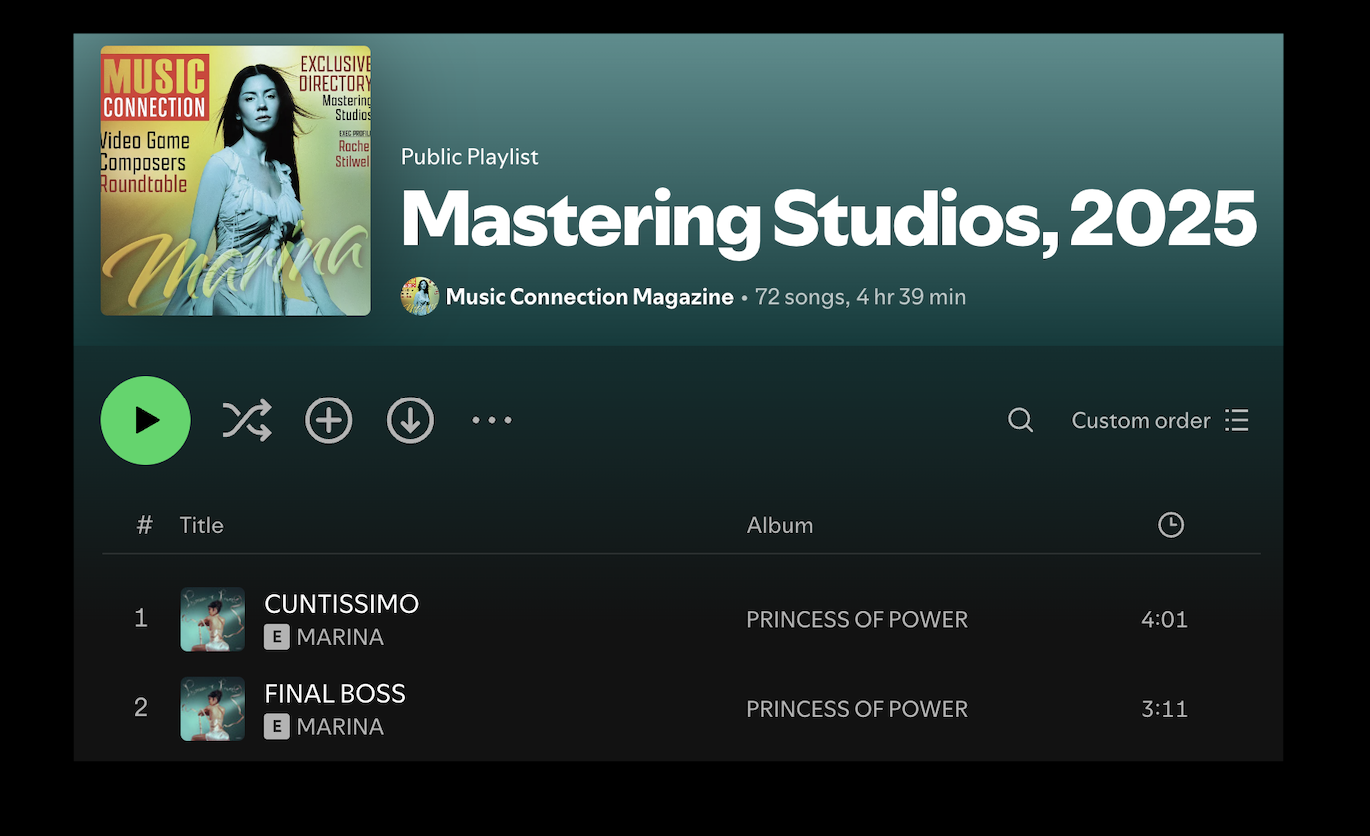Click the explicit E badge under FINAL BOSS

click(277, 727)
